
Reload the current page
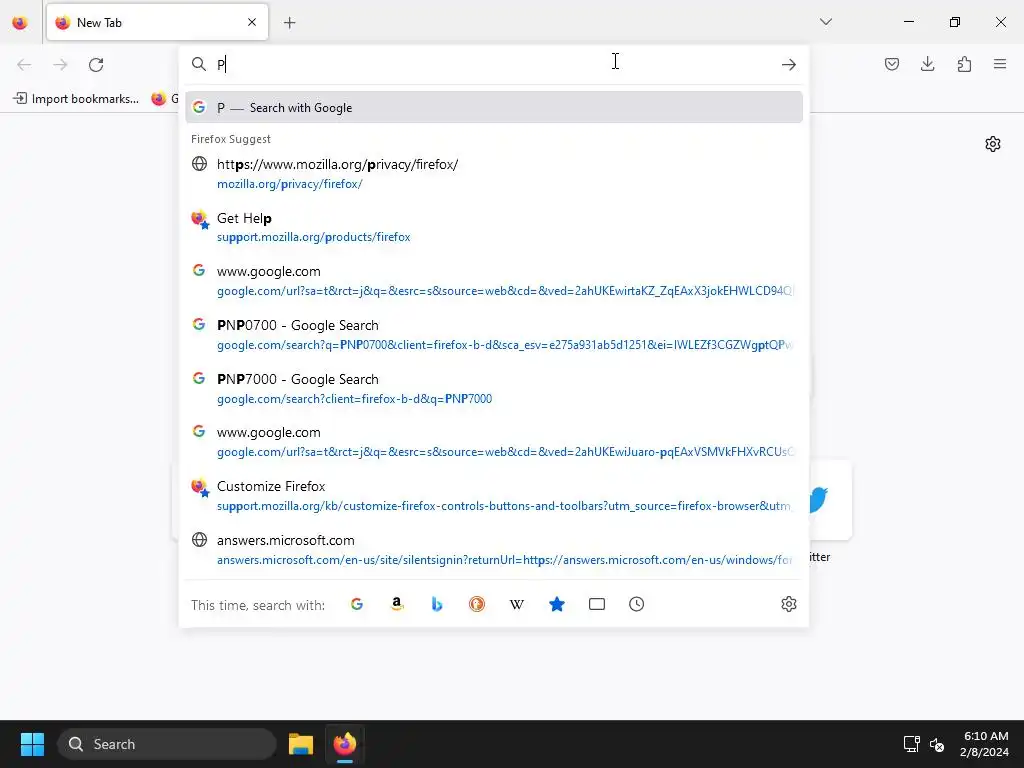96,65
